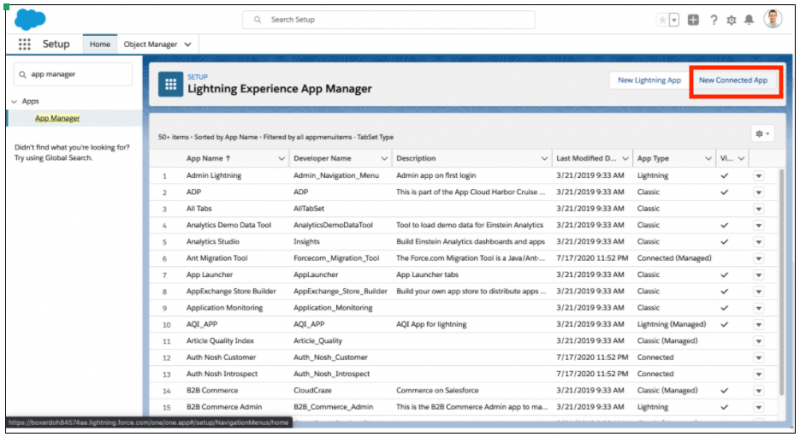800x437 pixels.
Task: Open the App Name column menu chevron
Action: pos(281,159)
